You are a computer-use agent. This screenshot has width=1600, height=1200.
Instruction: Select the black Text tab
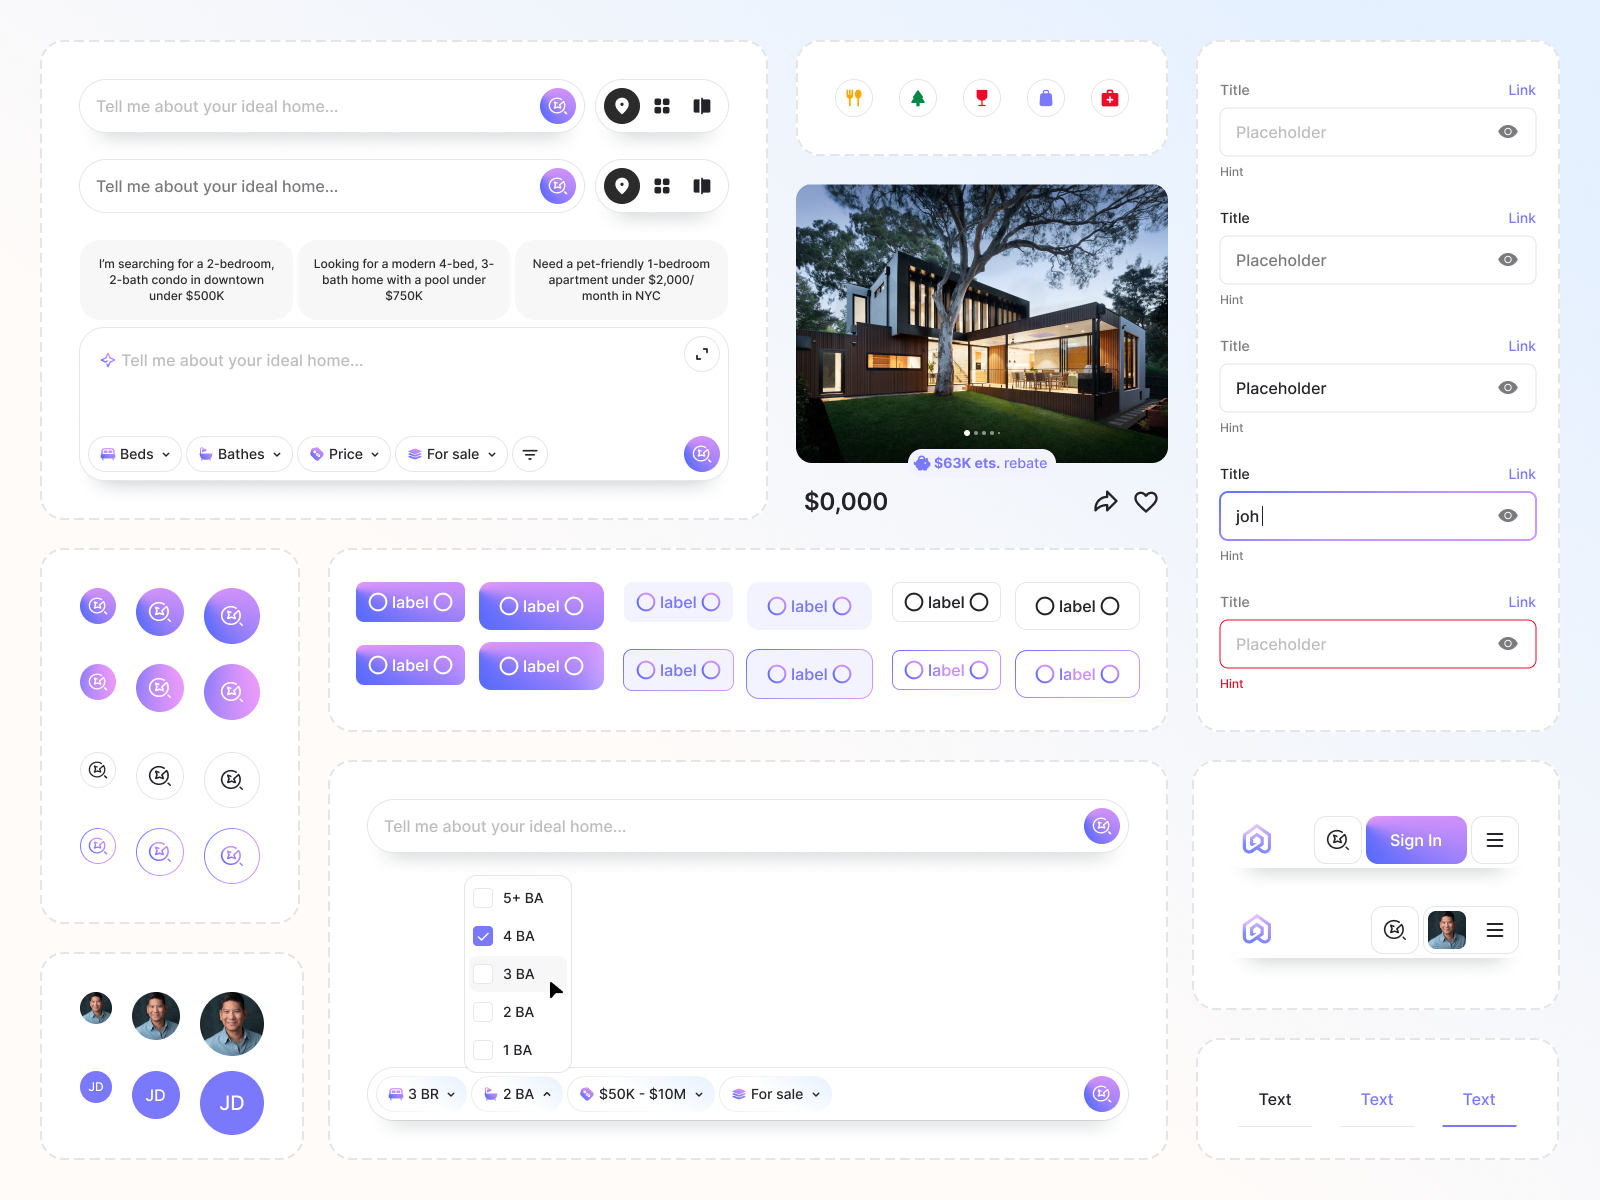pyautogui.click(x=1275, y=1099)
